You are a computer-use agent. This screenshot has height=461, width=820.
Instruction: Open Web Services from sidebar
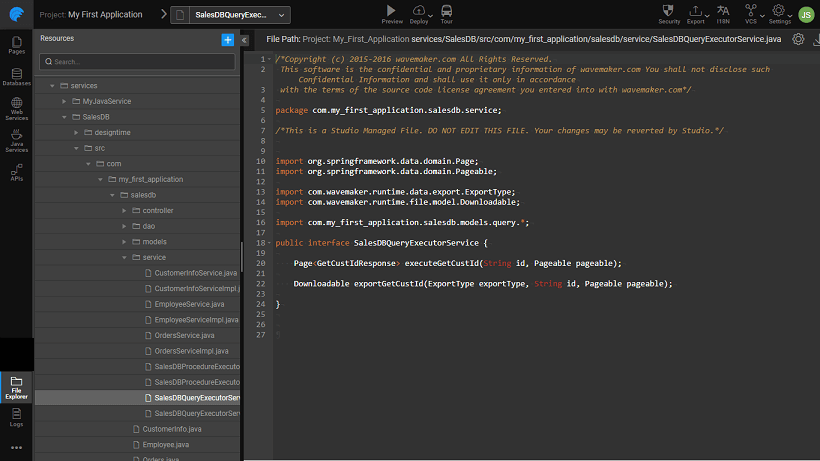click(16, 109)
